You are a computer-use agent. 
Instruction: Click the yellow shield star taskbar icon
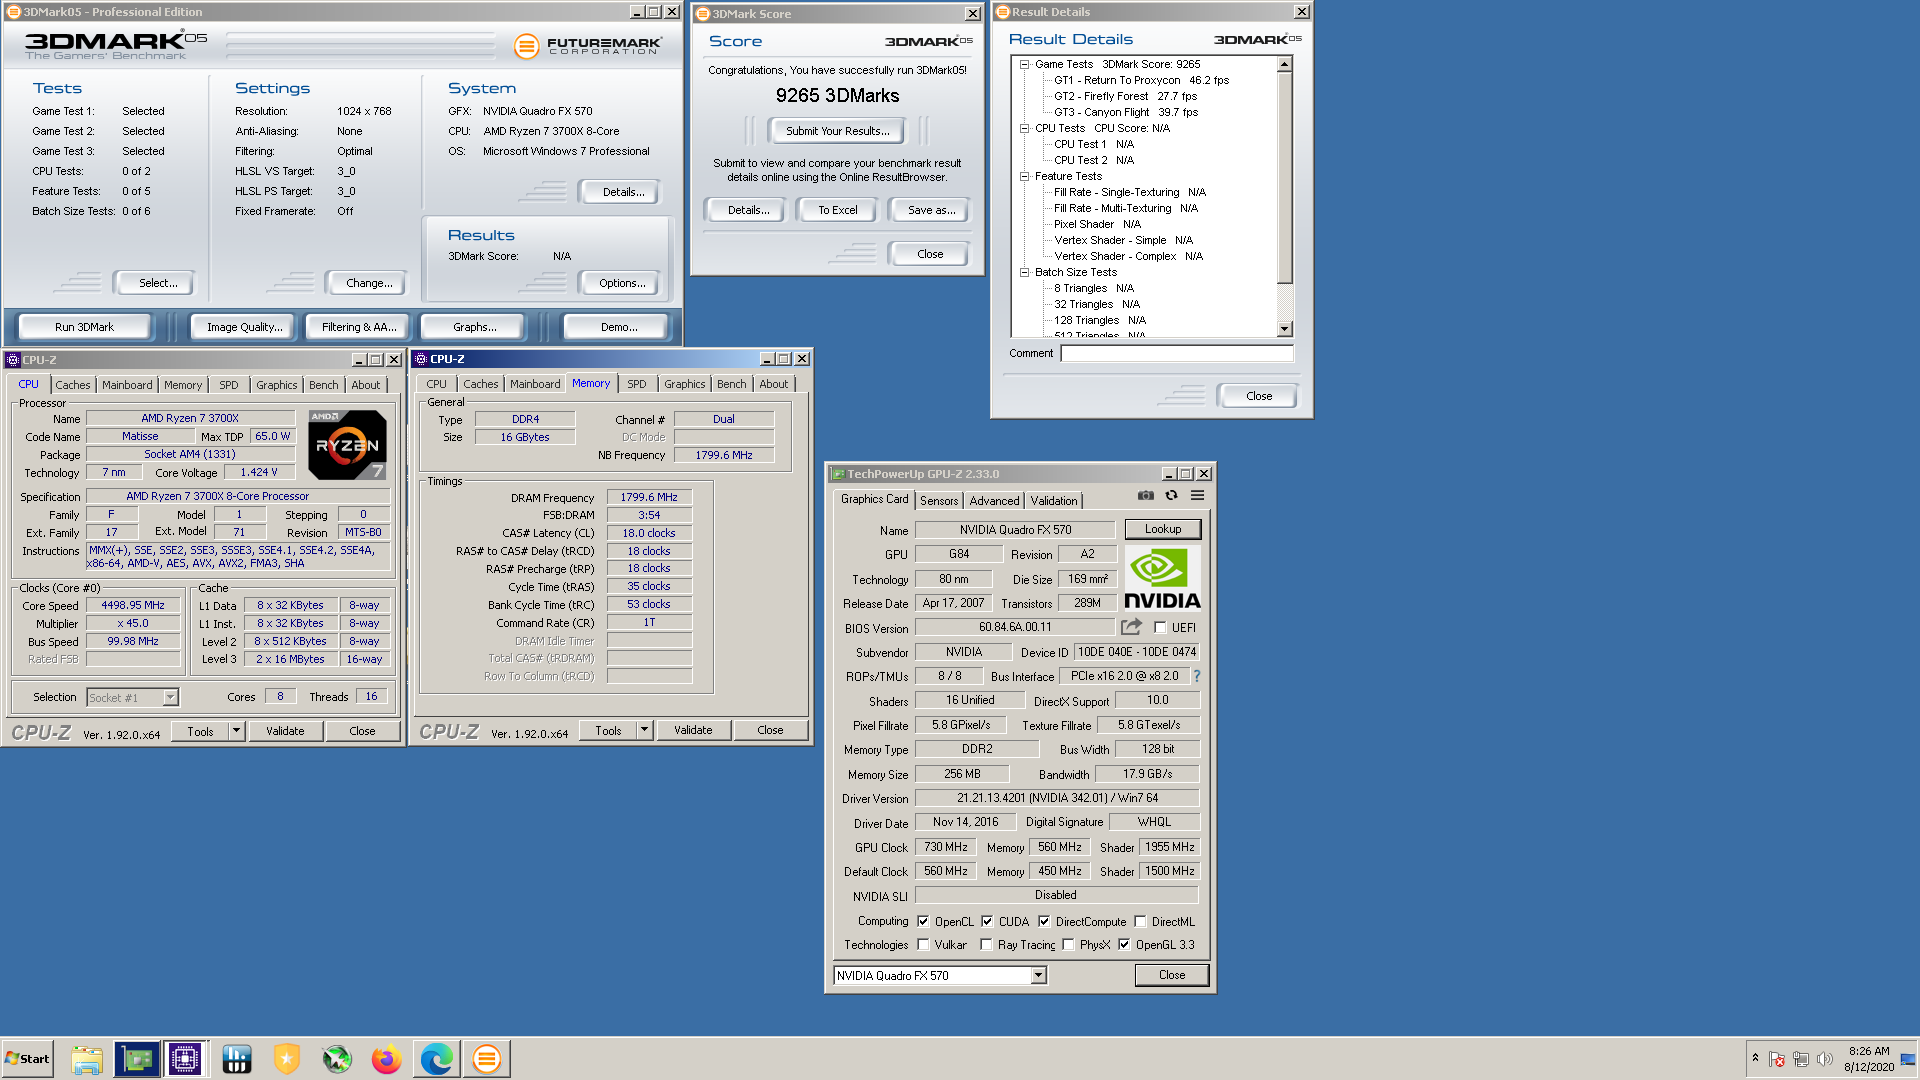click(x=287, y=1059)
